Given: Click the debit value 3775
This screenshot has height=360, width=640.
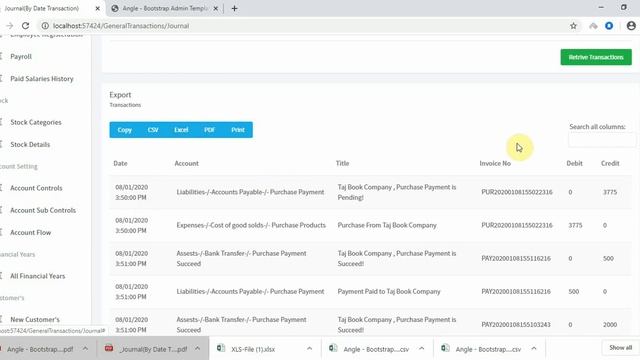Looking at the screenshot, I should pos(575,225).
